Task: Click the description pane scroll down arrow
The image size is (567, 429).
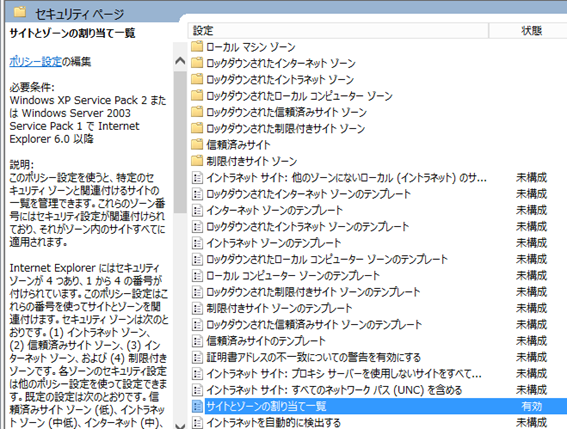Action: (180, 425)
